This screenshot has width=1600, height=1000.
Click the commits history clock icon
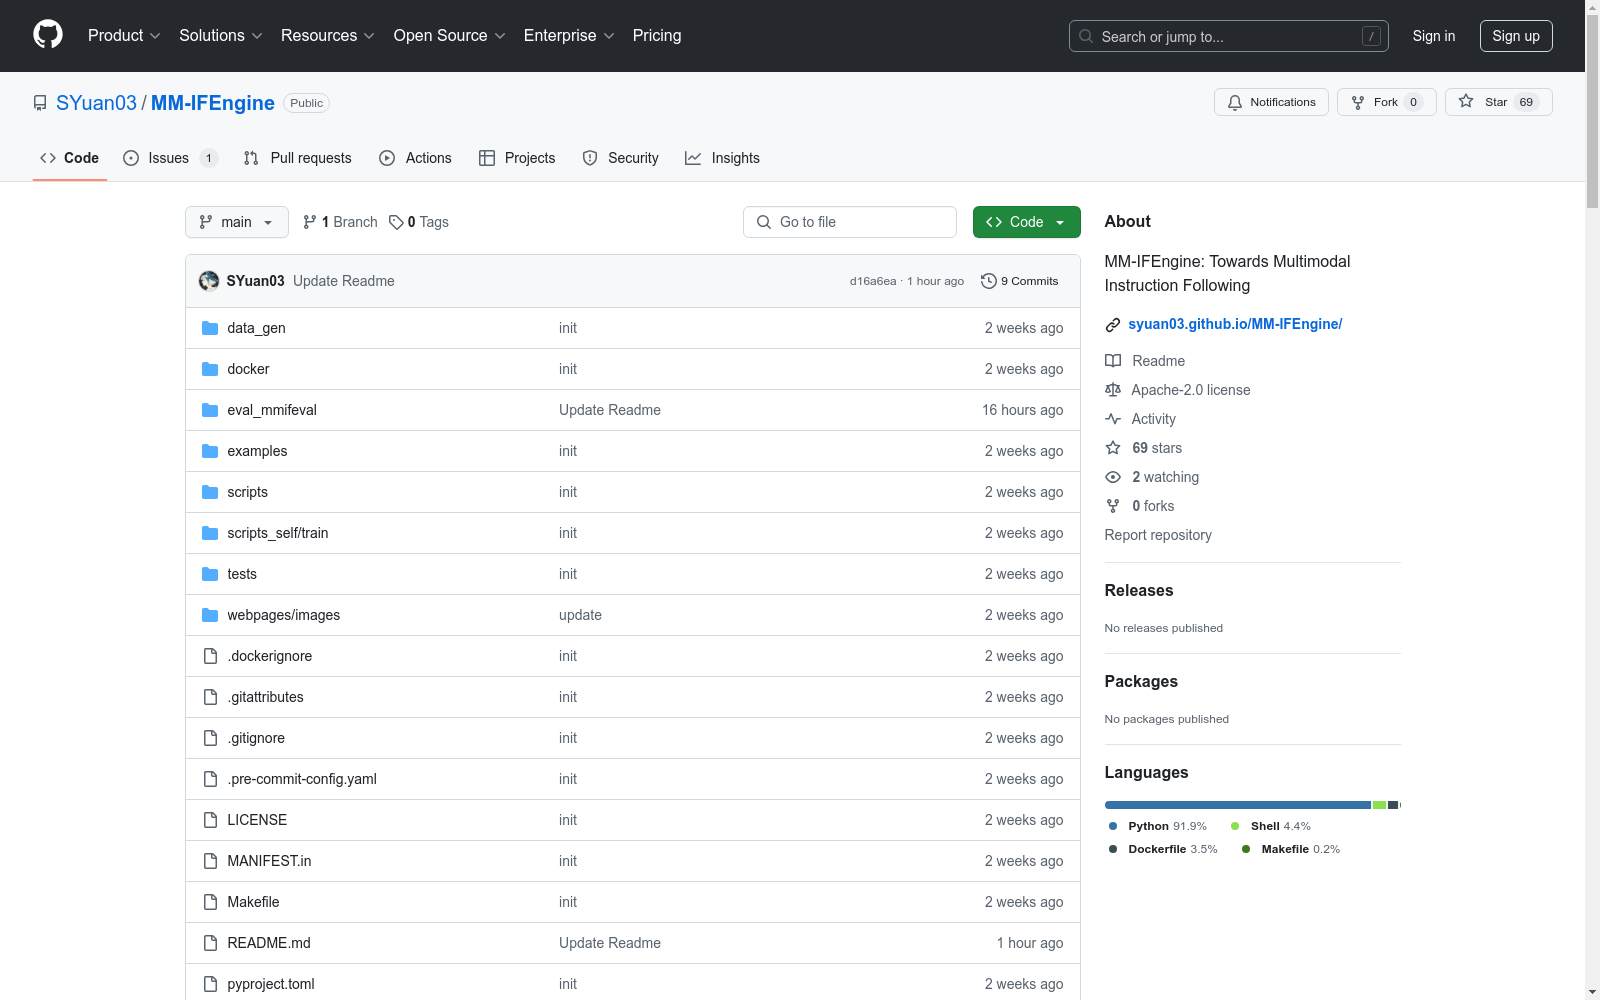(x=989, y=281)
